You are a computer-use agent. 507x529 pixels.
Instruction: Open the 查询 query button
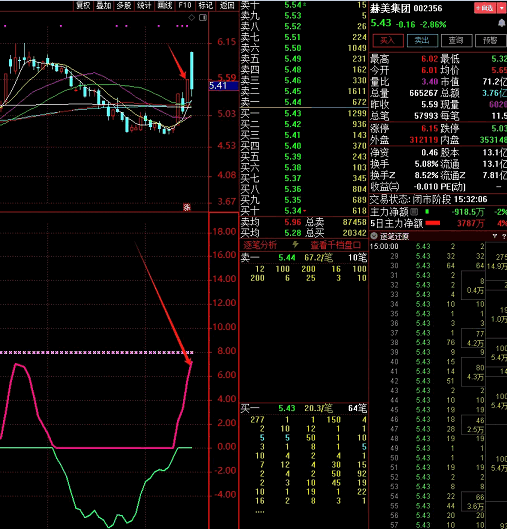point(456,41)
